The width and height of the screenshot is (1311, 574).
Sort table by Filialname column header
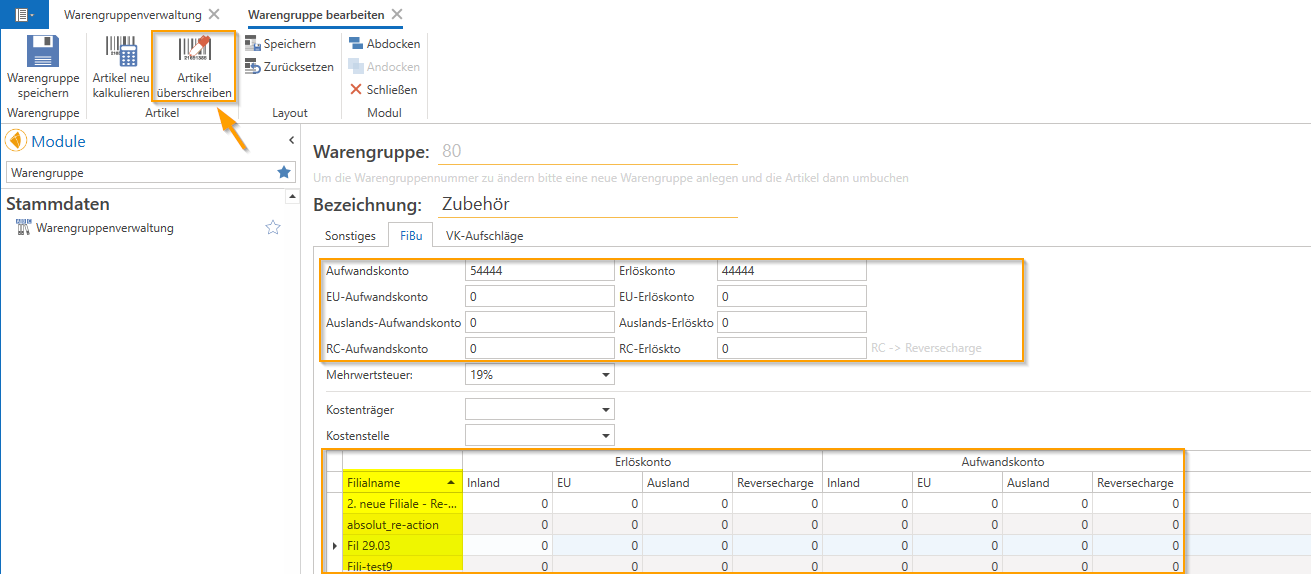(x=401, y=483)
